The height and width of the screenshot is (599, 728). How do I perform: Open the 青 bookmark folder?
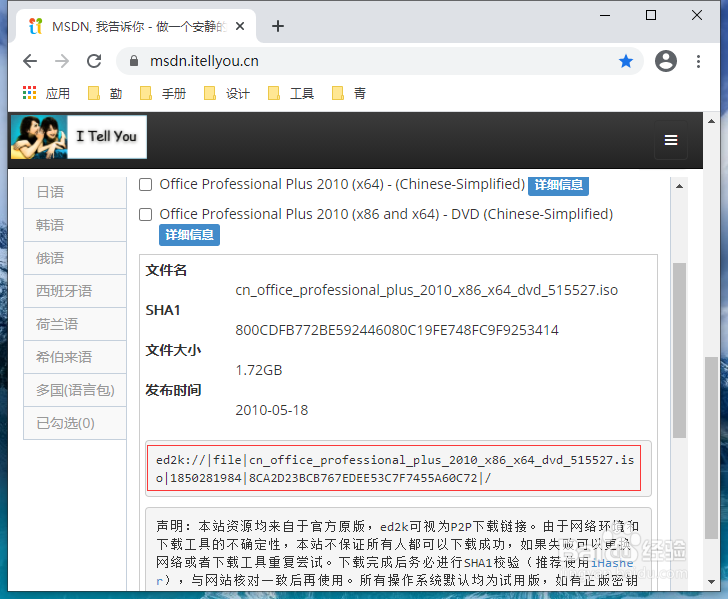pyautogui.click(x=349, y=93)
